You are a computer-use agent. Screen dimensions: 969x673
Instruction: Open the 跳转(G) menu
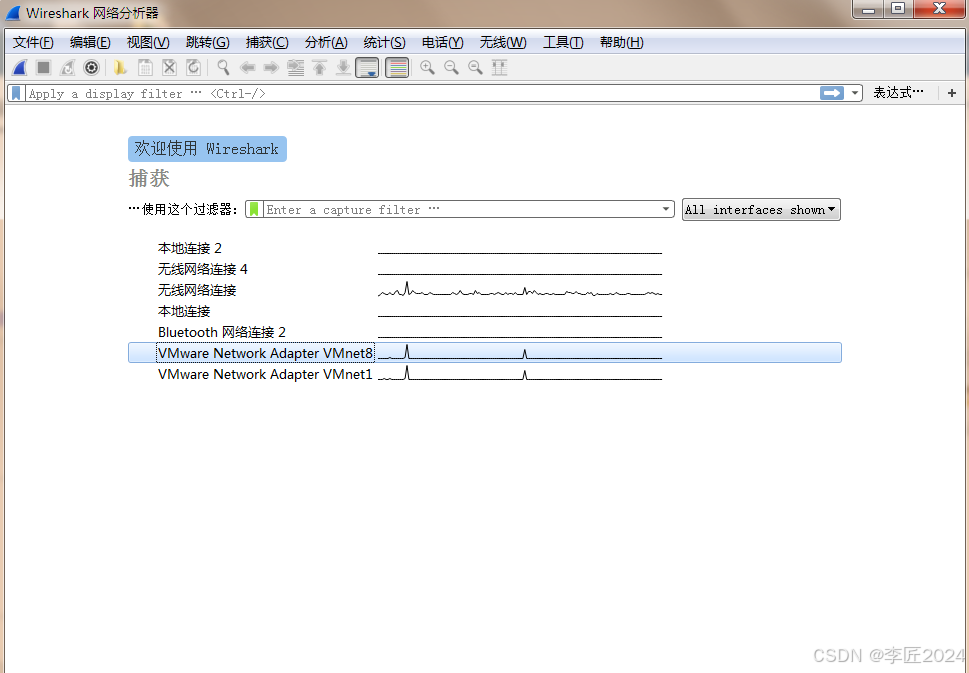click(208, 42)
